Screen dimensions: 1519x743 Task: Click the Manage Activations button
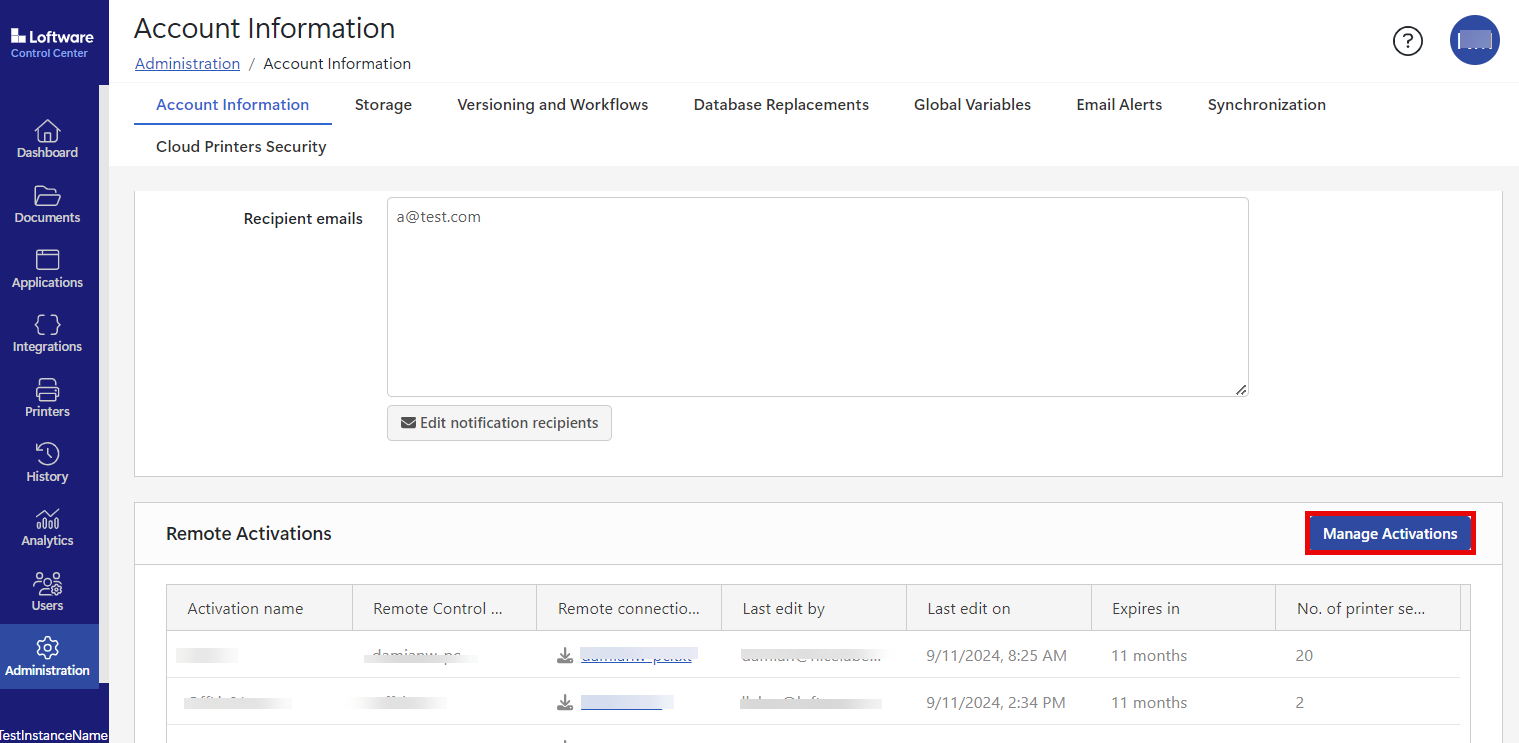[1389, 534]
